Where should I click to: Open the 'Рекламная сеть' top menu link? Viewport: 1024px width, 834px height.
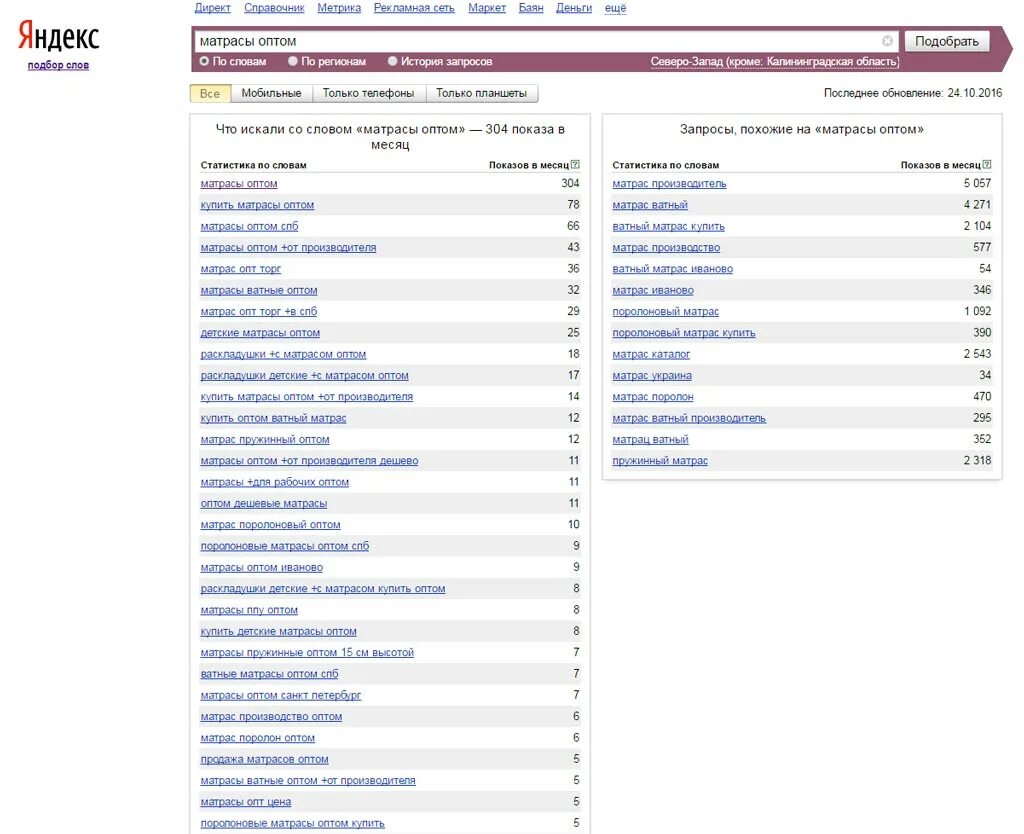[x=414, y=8]
